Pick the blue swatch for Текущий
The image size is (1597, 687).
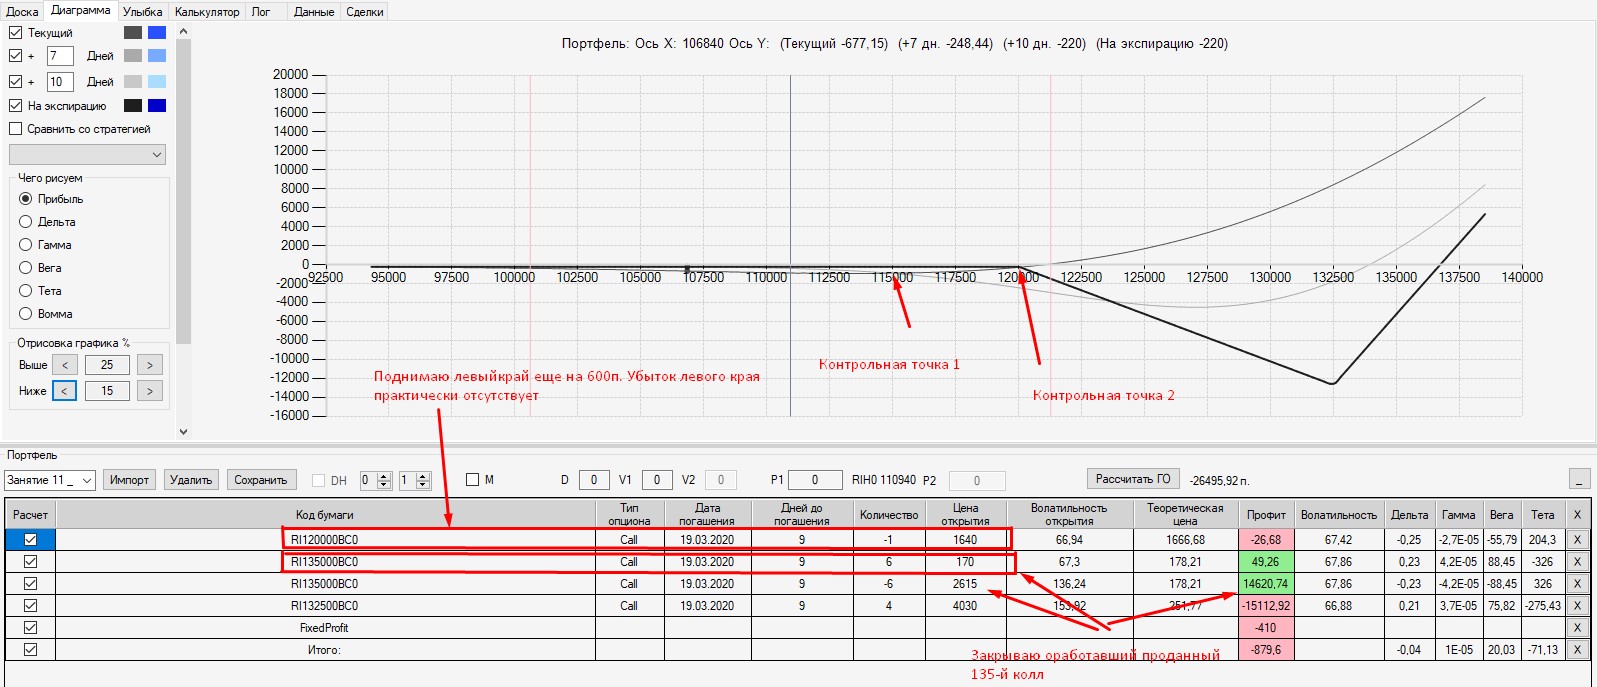pyautogui.click(x=157, y=33)
